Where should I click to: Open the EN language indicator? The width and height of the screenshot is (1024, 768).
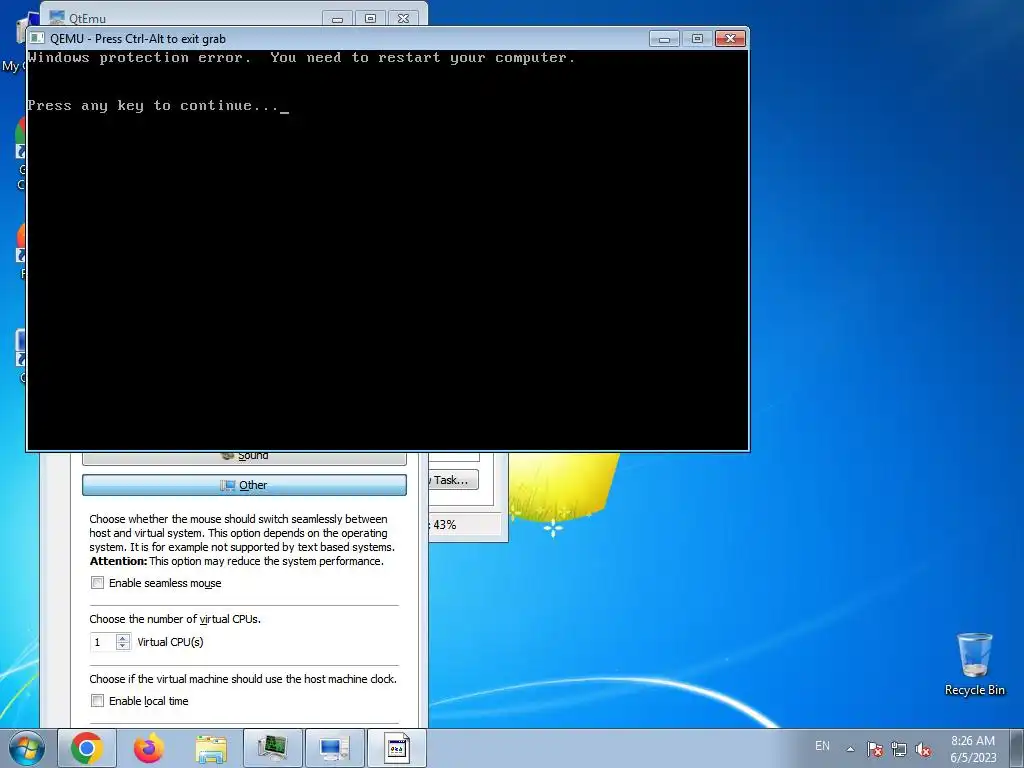[x=822, y=746]
